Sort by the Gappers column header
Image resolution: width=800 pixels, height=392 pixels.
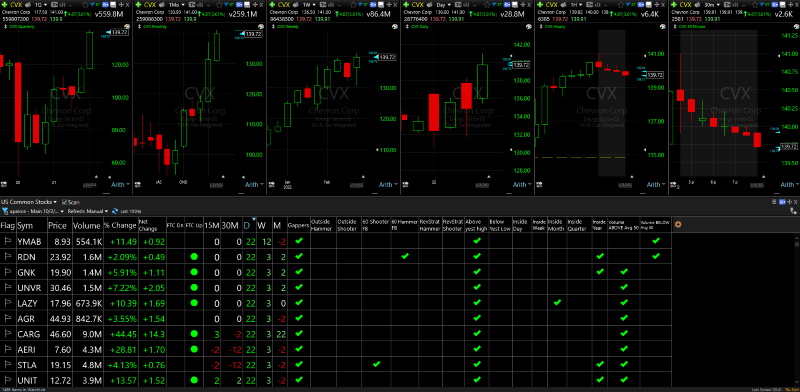pos(298,225)
